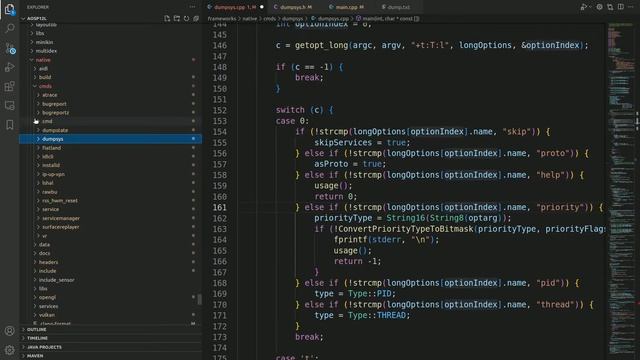Select the vulkan folder
This screenshot has width=640, height=360.
click(110, 315)
